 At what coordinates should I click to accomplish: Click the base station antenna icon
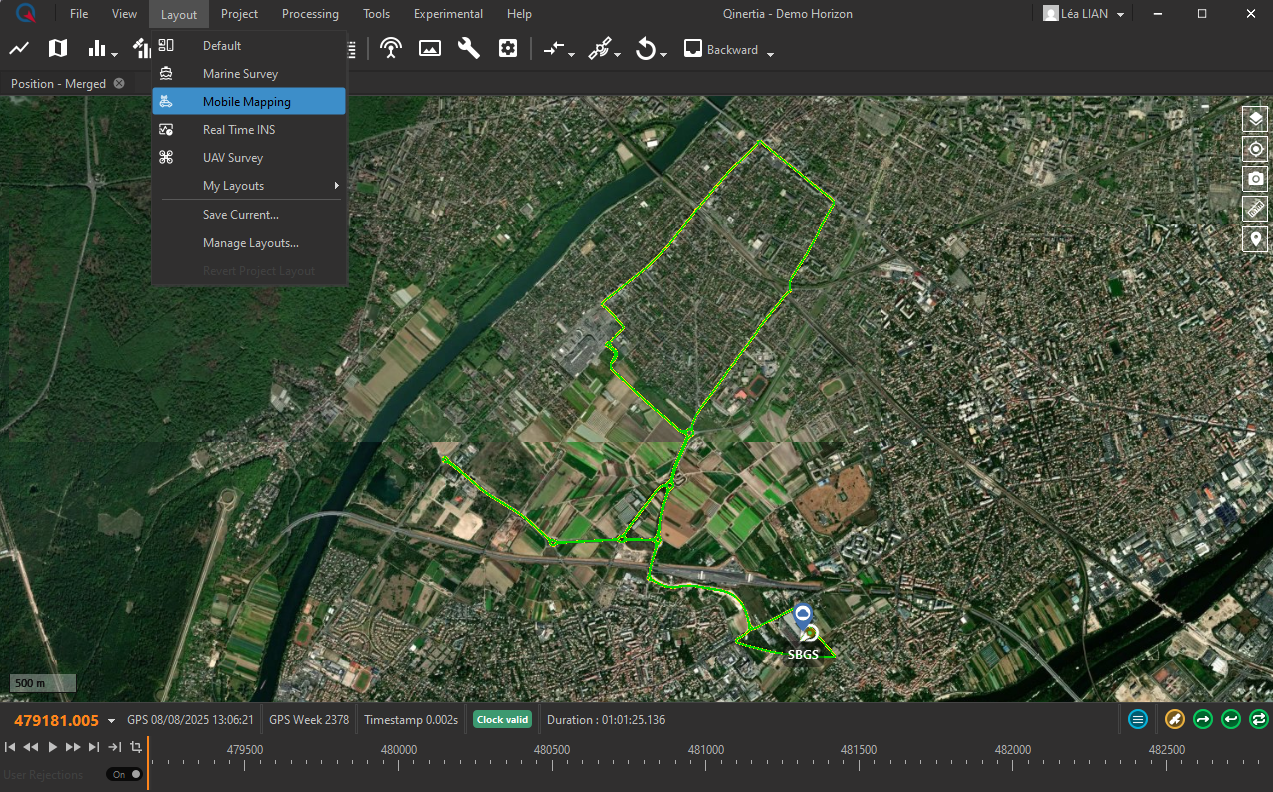(391, 48)
